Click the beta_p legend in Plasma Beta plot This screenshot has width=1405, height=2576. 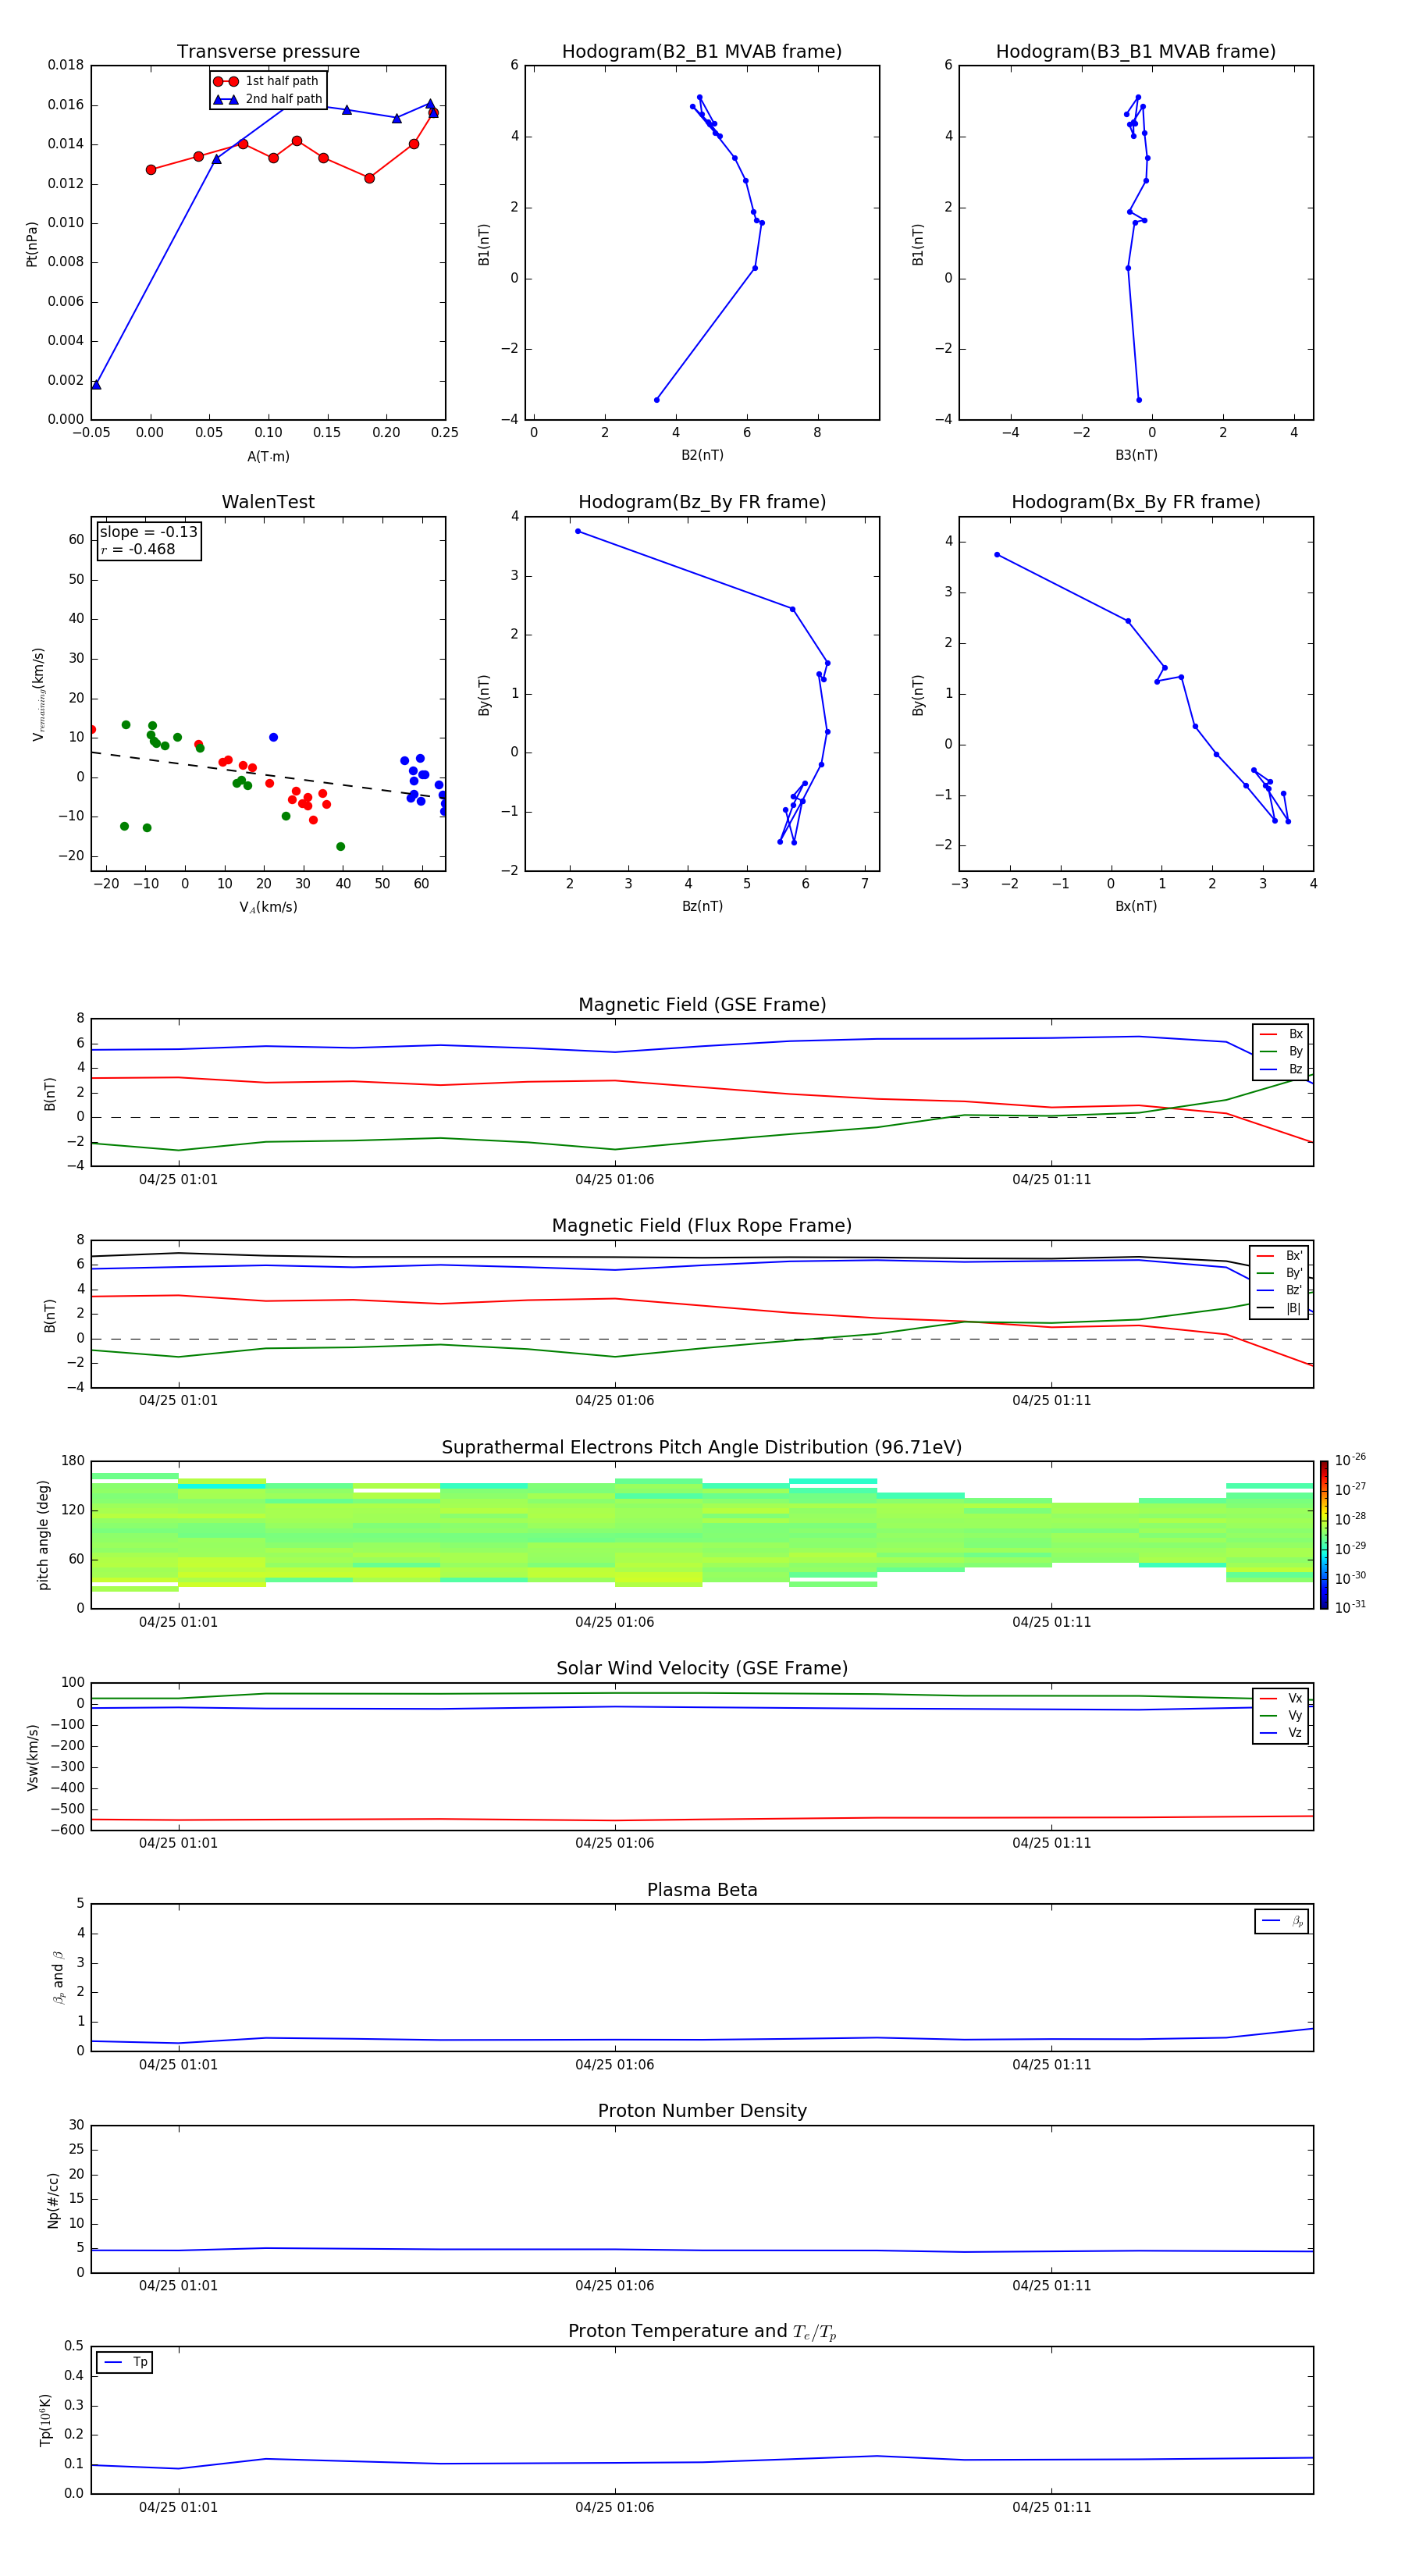[1282, 1921]
